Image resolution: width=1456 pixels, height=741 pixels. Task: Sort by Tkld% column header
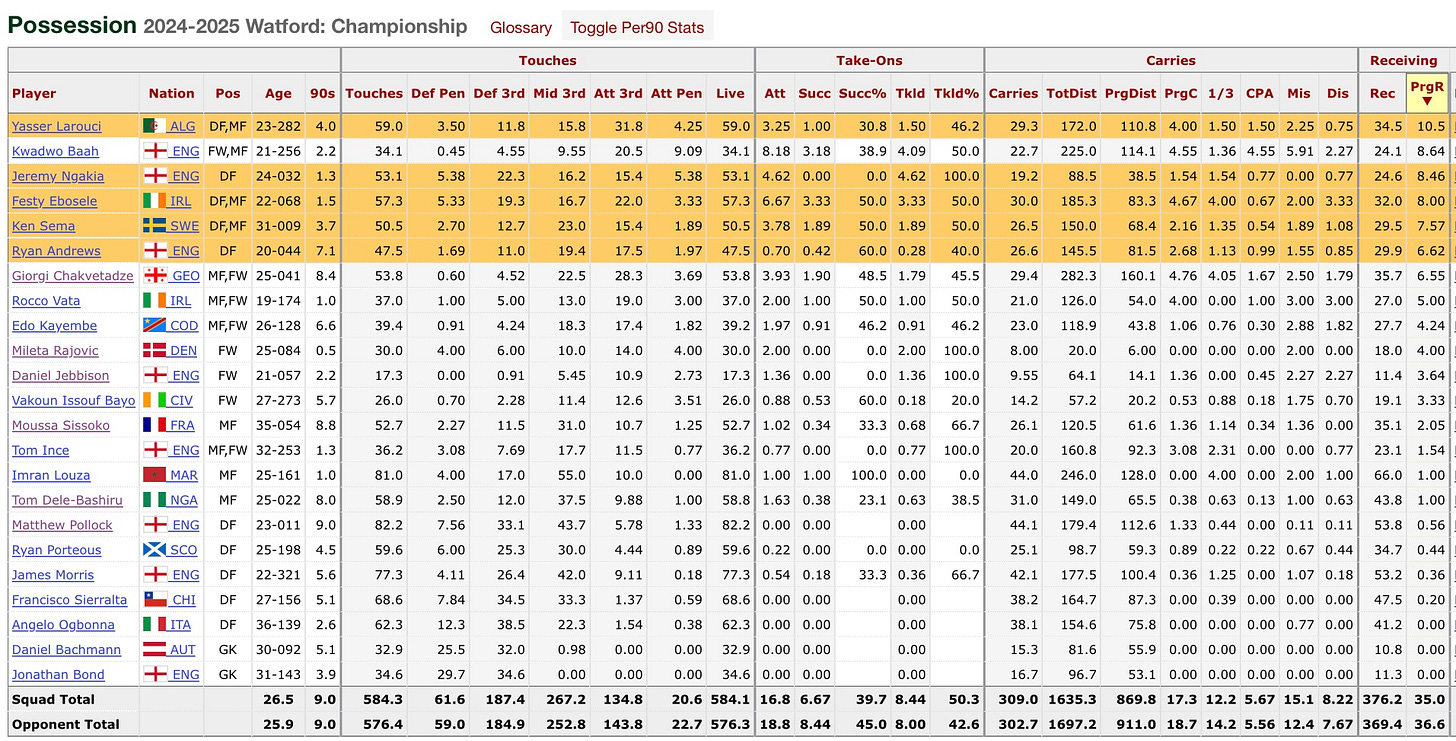click(956, 93)
